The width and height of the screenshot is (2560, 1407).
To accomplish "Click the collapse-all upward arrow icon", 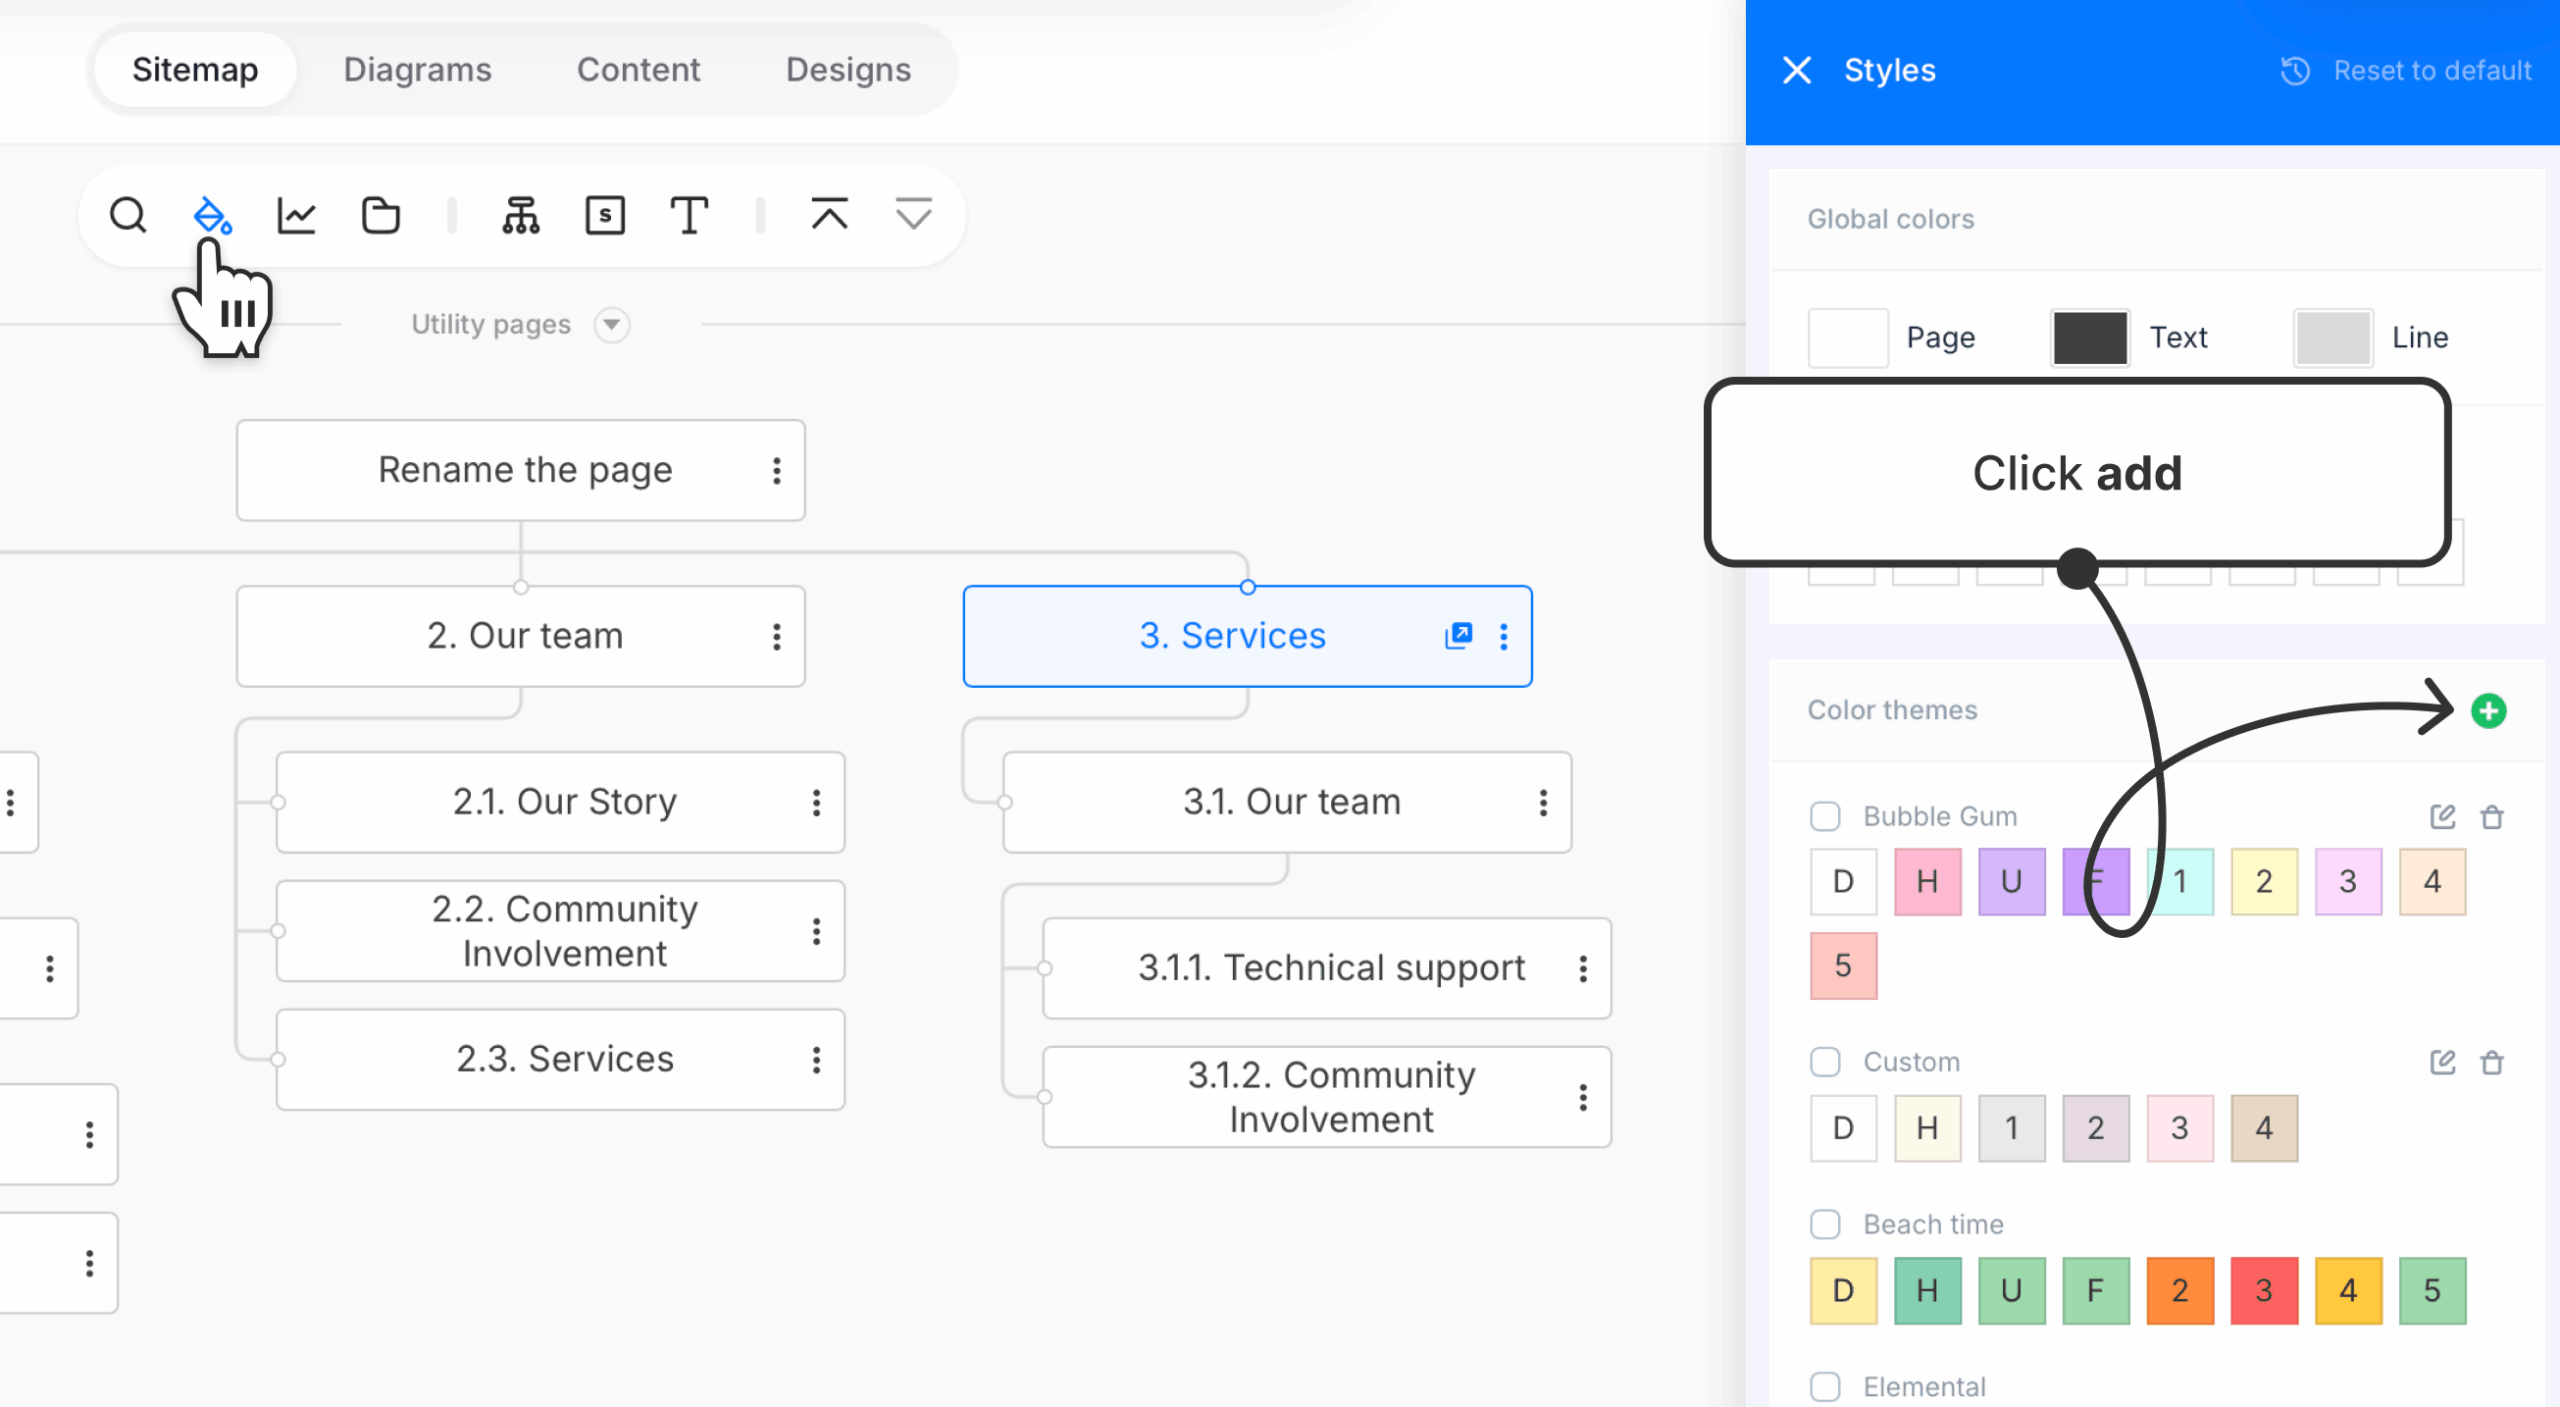I will pos(829,215).
